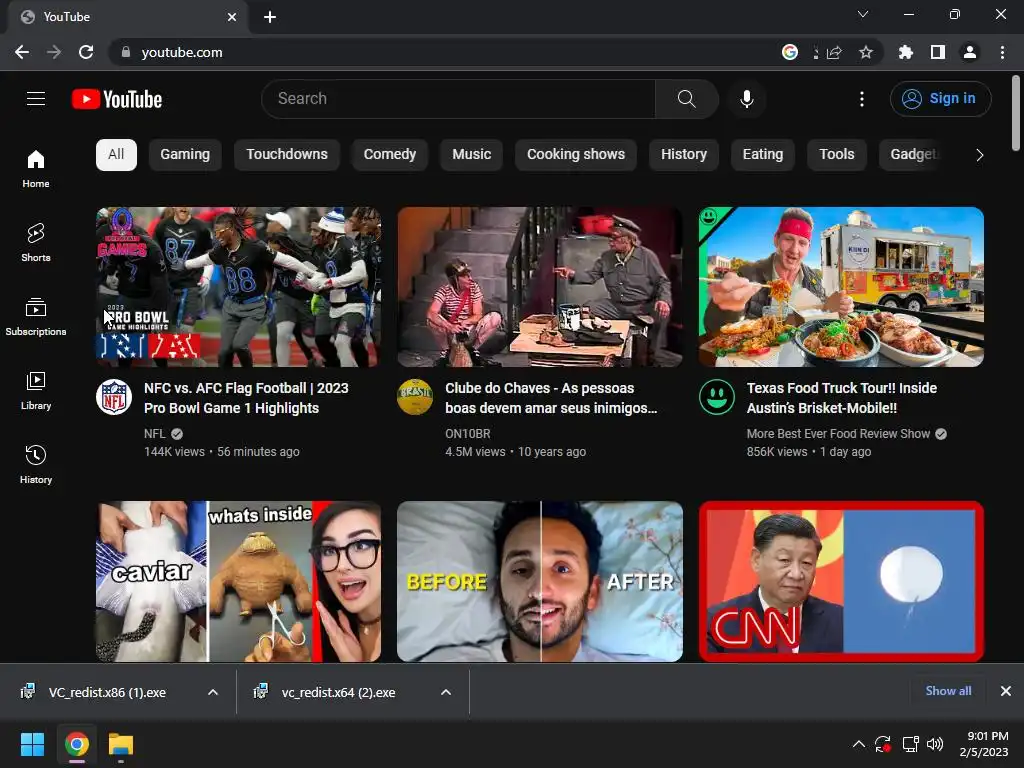The image size is (1024, 768).
Task: Select the History chip
Action: tap(684, 155)
